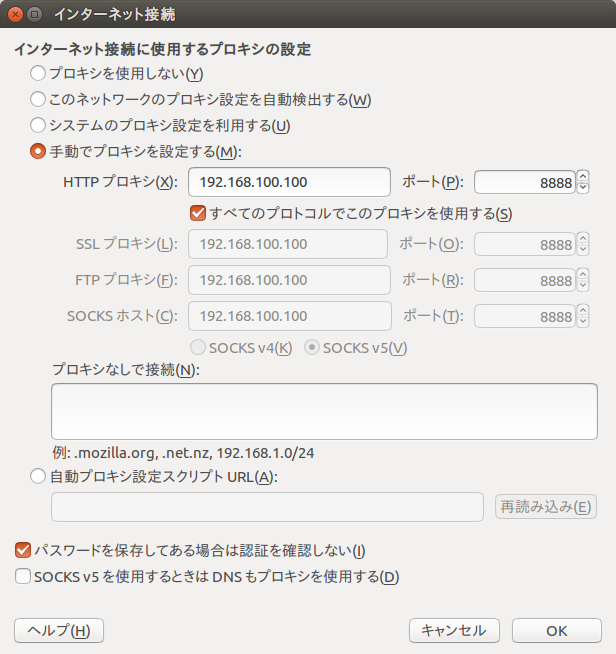Select automatic proxy configuration script URL radio (A)
The width and height of the screenshot is (616, 654).
[38, 476]
